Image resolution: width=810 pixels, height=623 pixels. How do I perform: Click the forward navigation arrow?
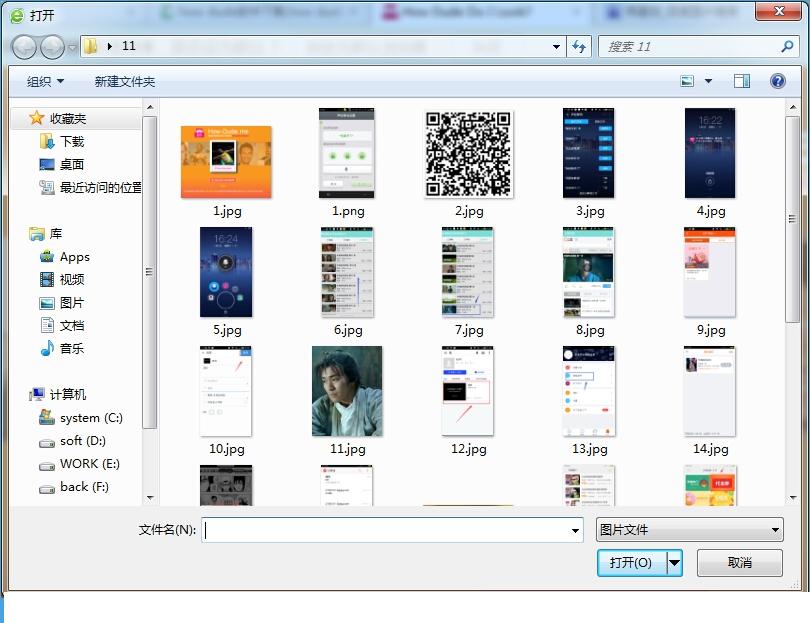[x=52, y=47]
